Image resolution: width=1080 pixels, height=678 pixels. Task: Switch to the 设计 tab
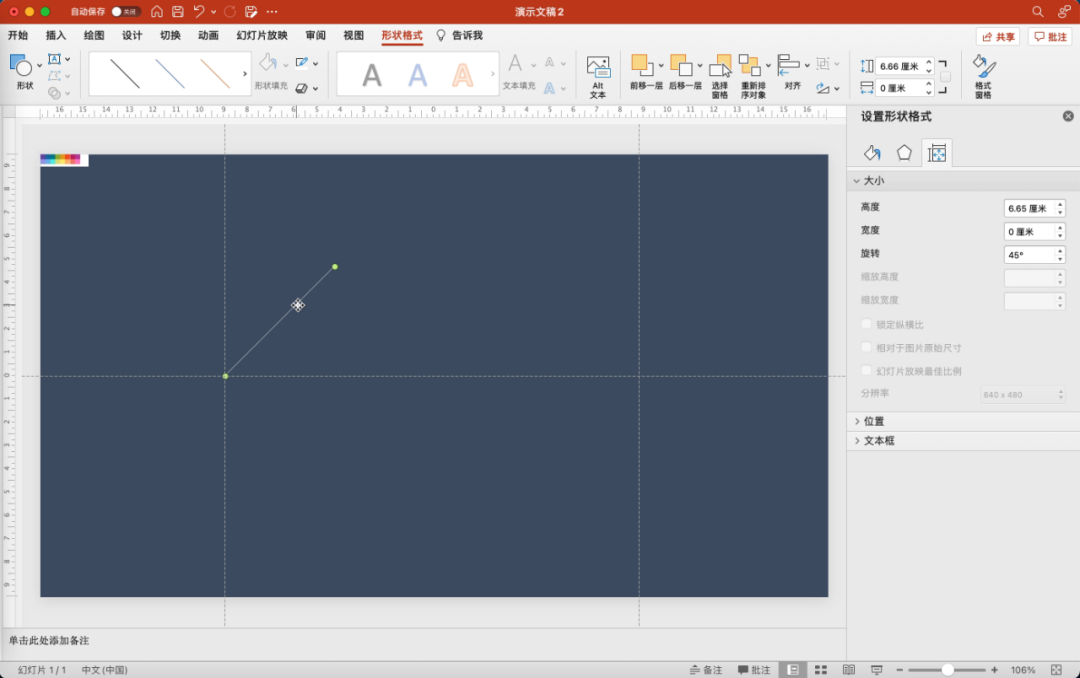click(132, 35)
